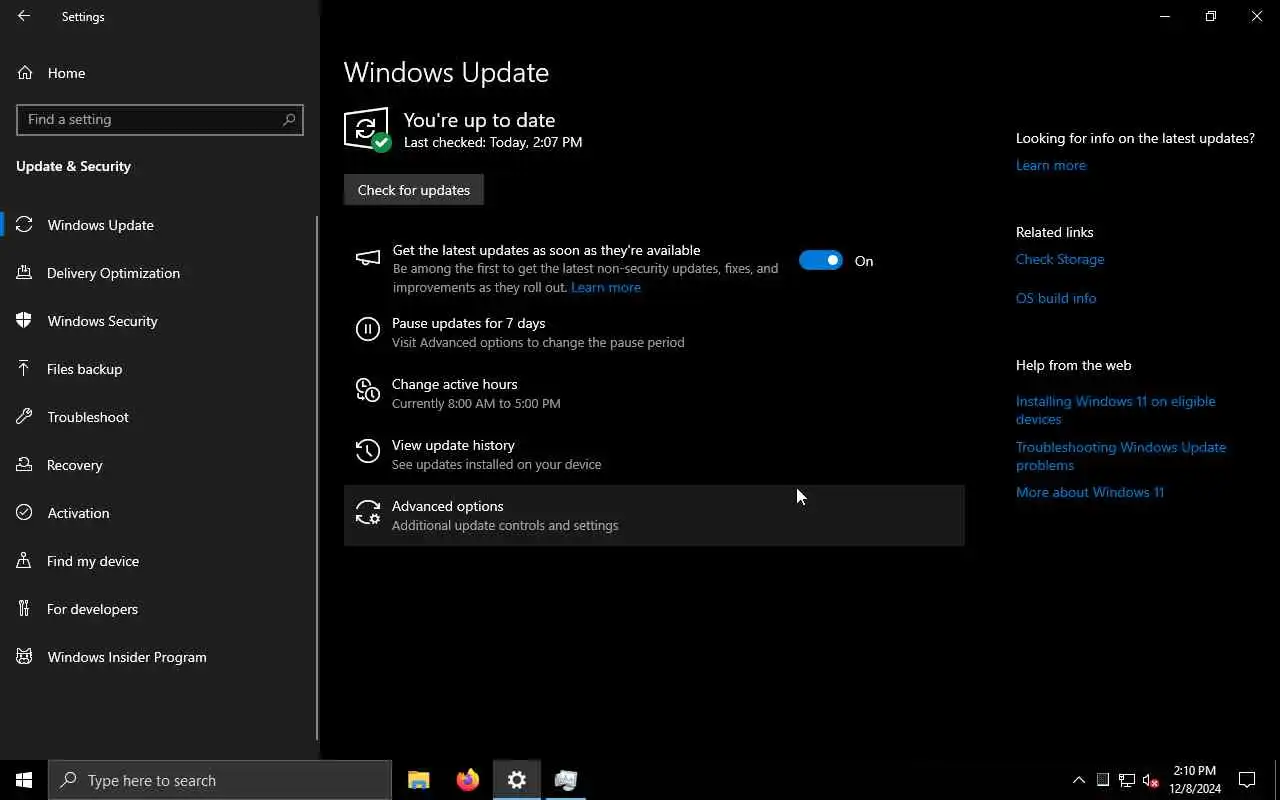Click the Windows Insider Program icon

[x=24, y=657]
